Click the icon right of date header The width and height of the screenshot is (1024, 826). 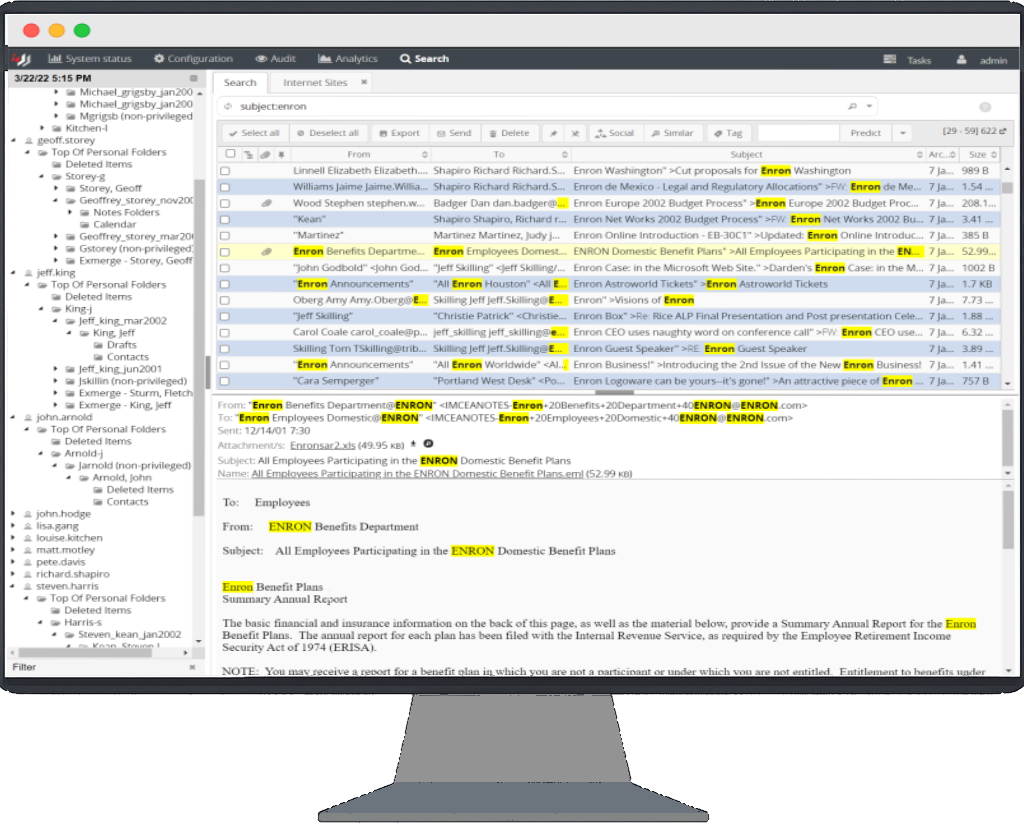coord(193,78)
